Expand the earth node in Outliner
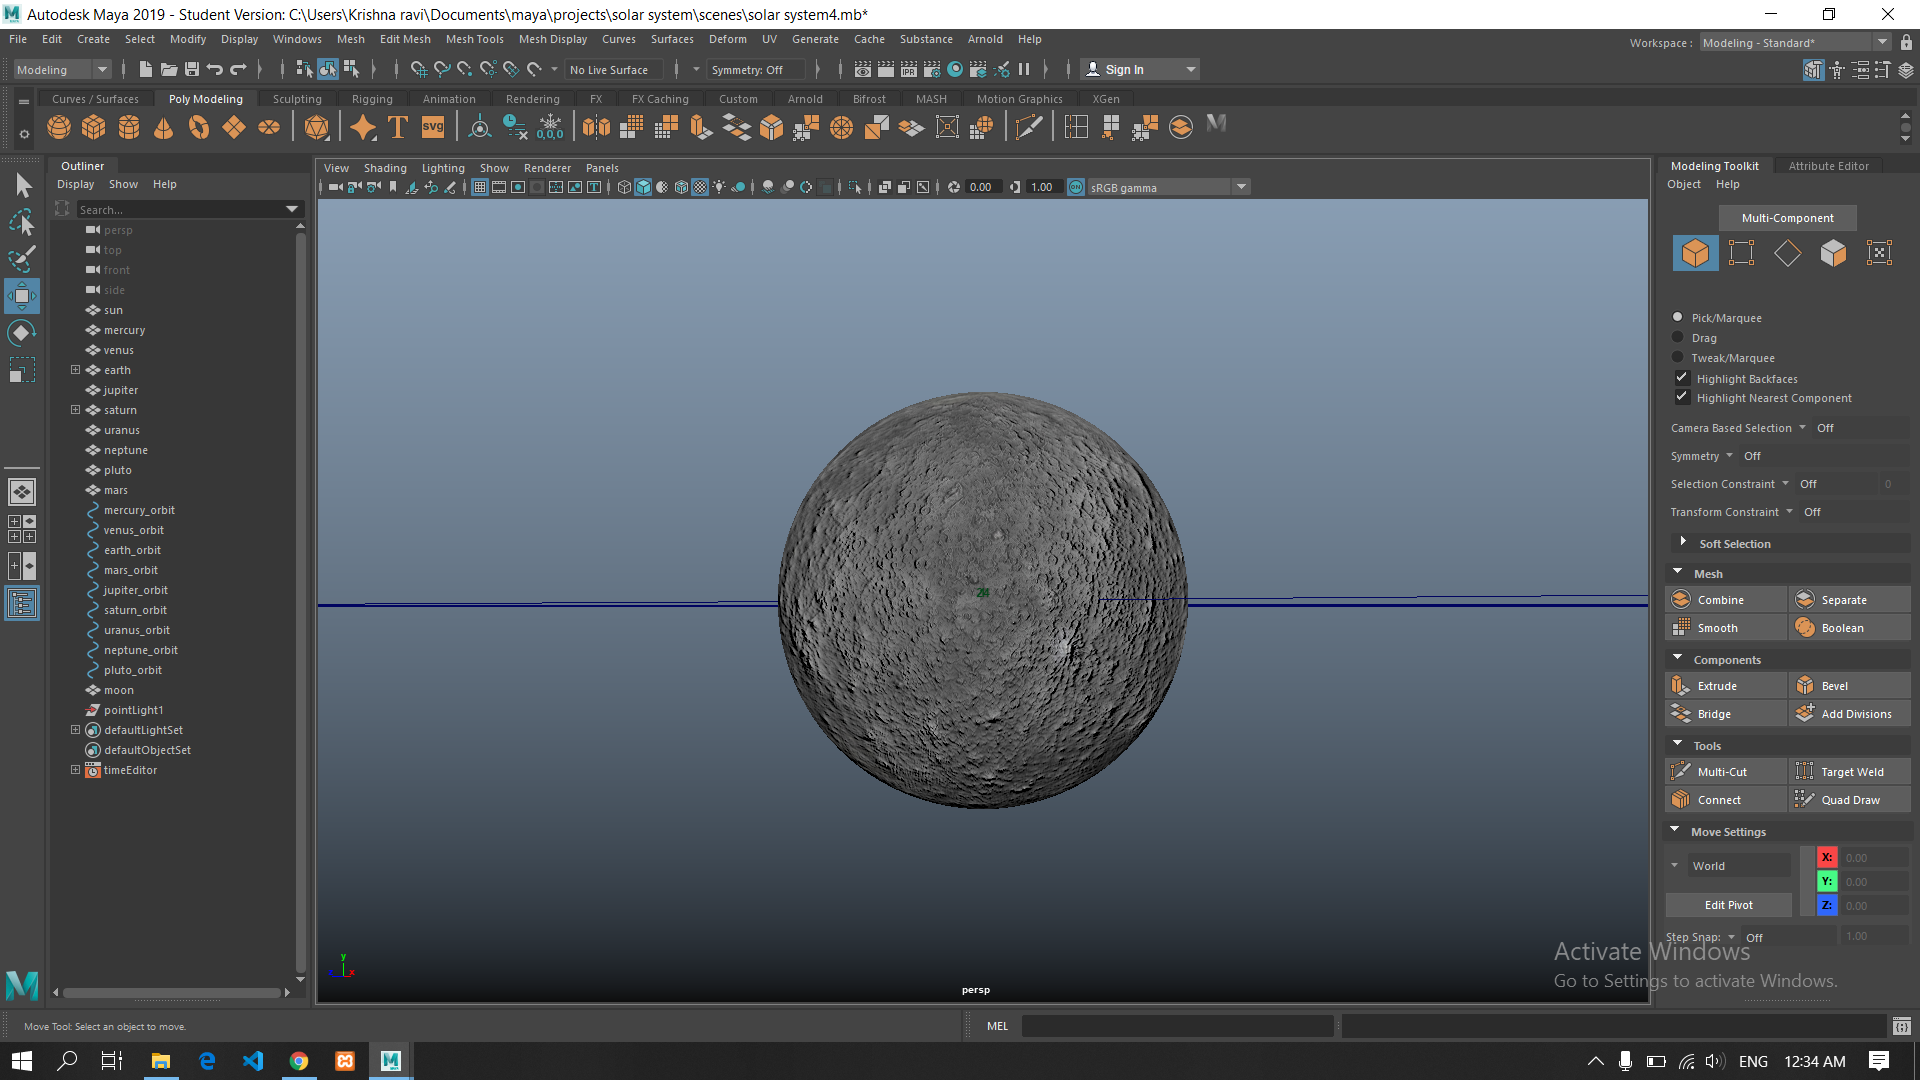The height and width of the screenshot is (1080, 1920). [75, 370]
